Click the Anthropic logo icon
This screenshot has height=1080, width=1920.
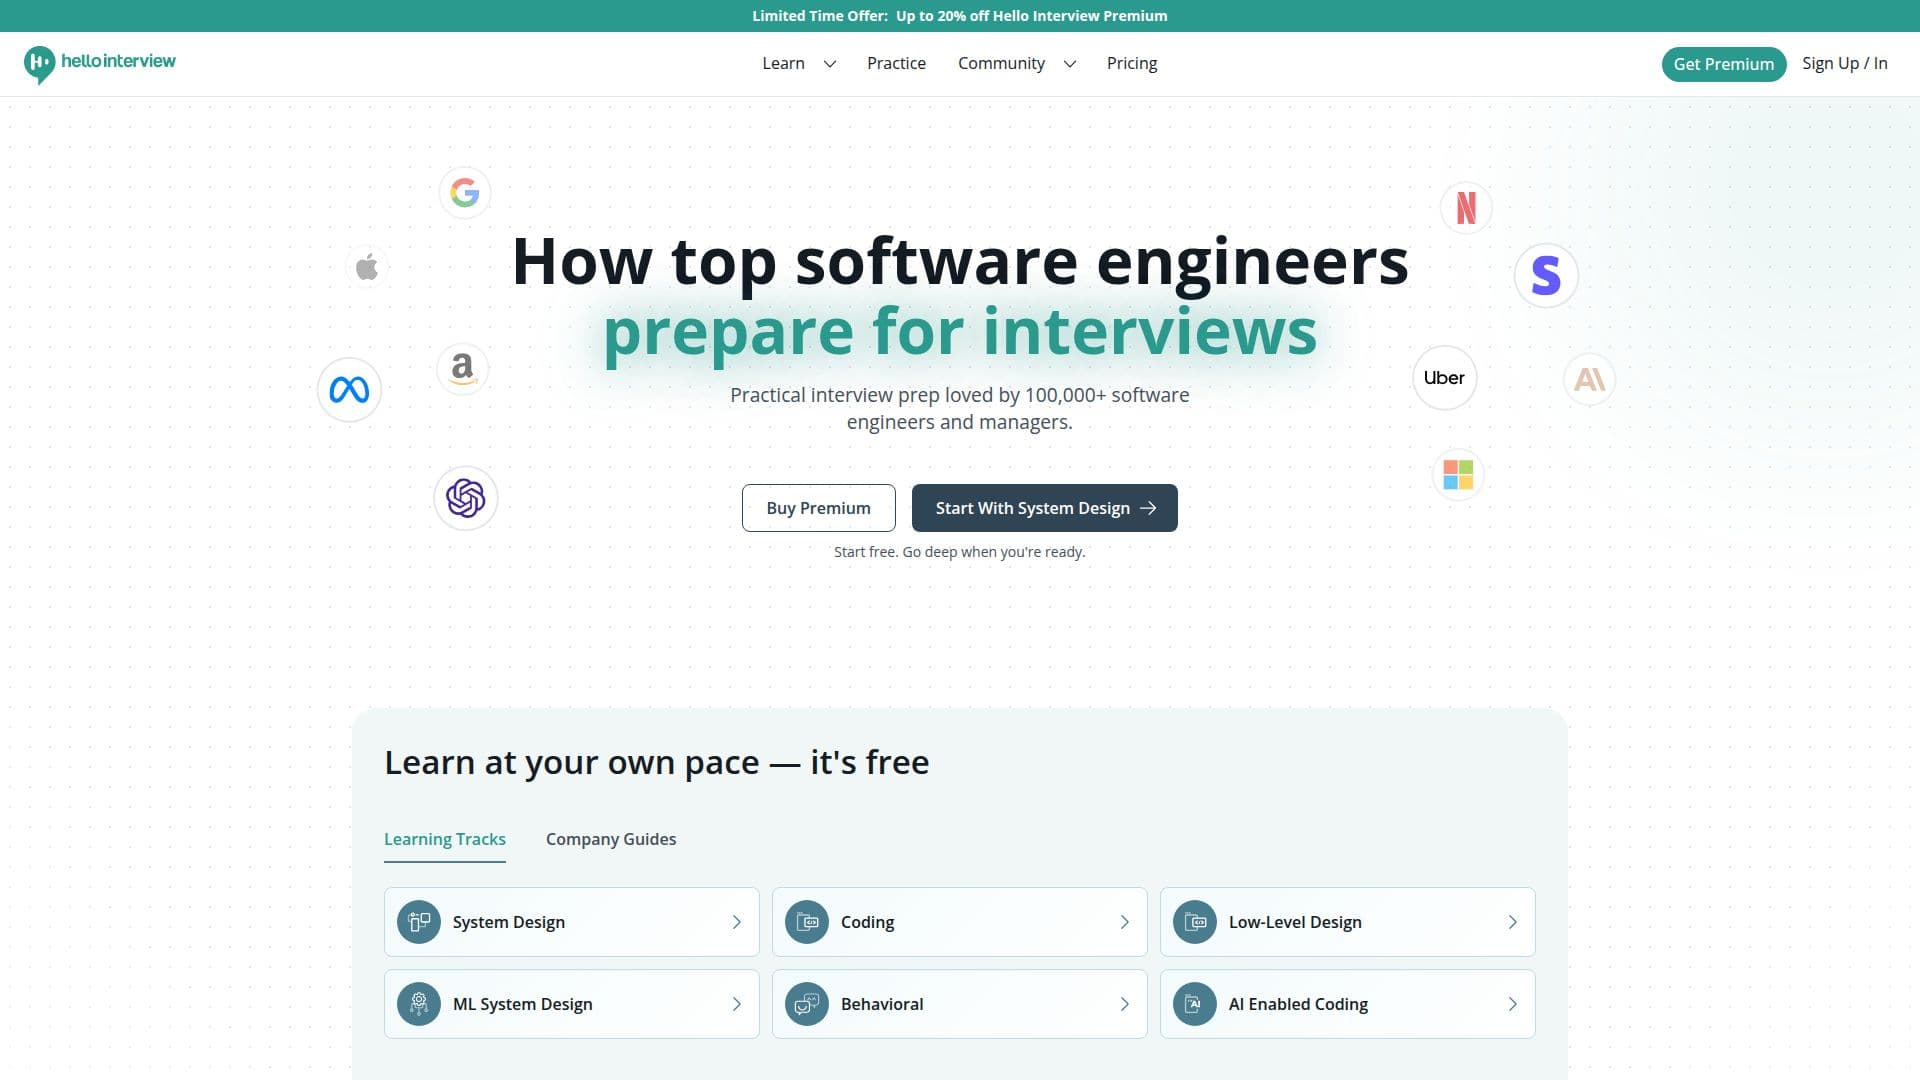click(x=1589, y=379)
